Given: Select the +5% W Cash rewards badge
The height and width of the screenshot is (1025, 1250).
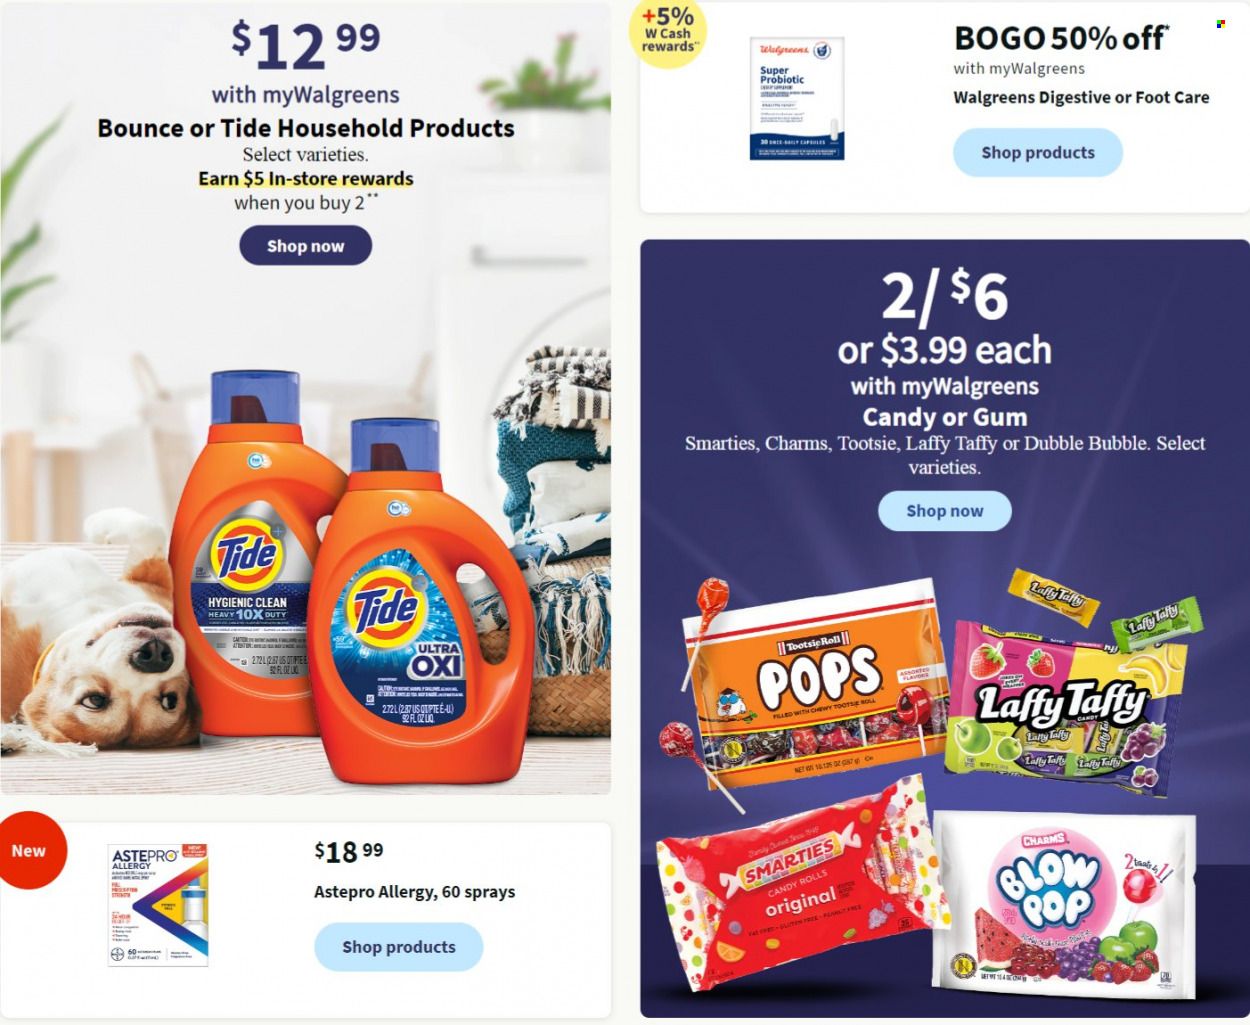Looking at the screenshot, I should point(668,30).
